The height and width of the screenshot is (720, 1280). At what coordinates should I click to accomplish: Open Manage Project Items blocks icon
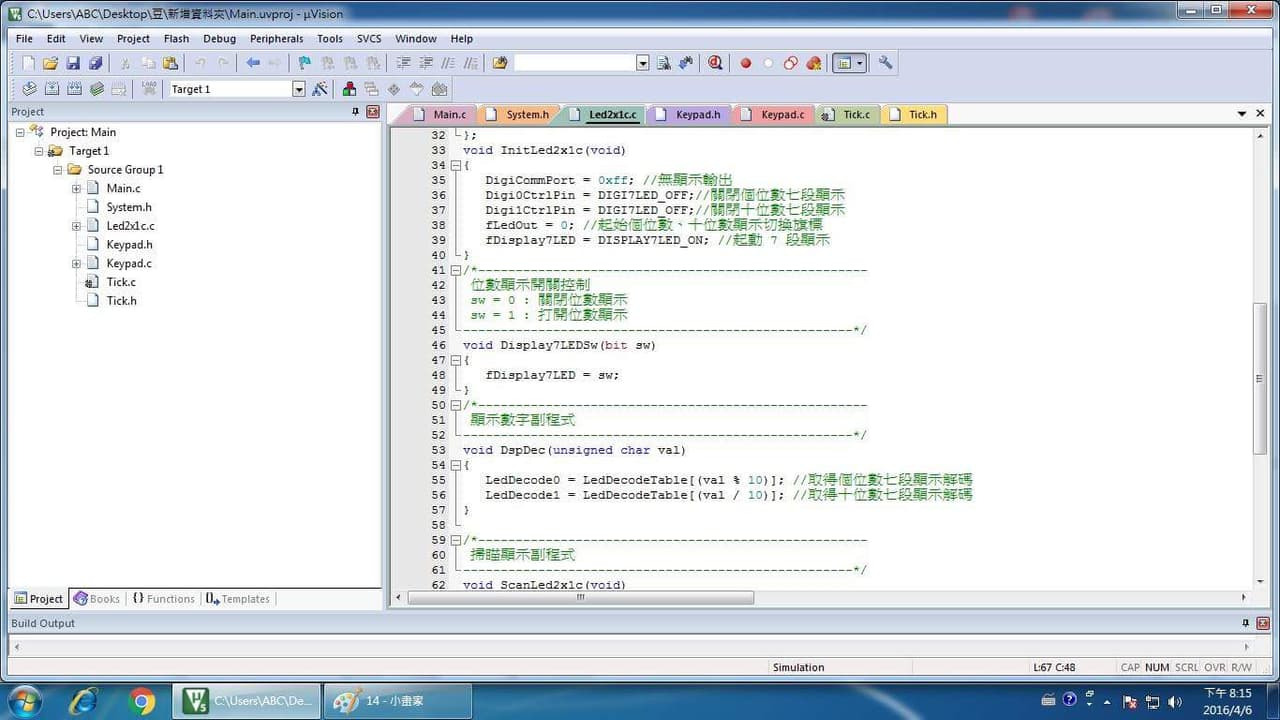click(x=349, y=89)
